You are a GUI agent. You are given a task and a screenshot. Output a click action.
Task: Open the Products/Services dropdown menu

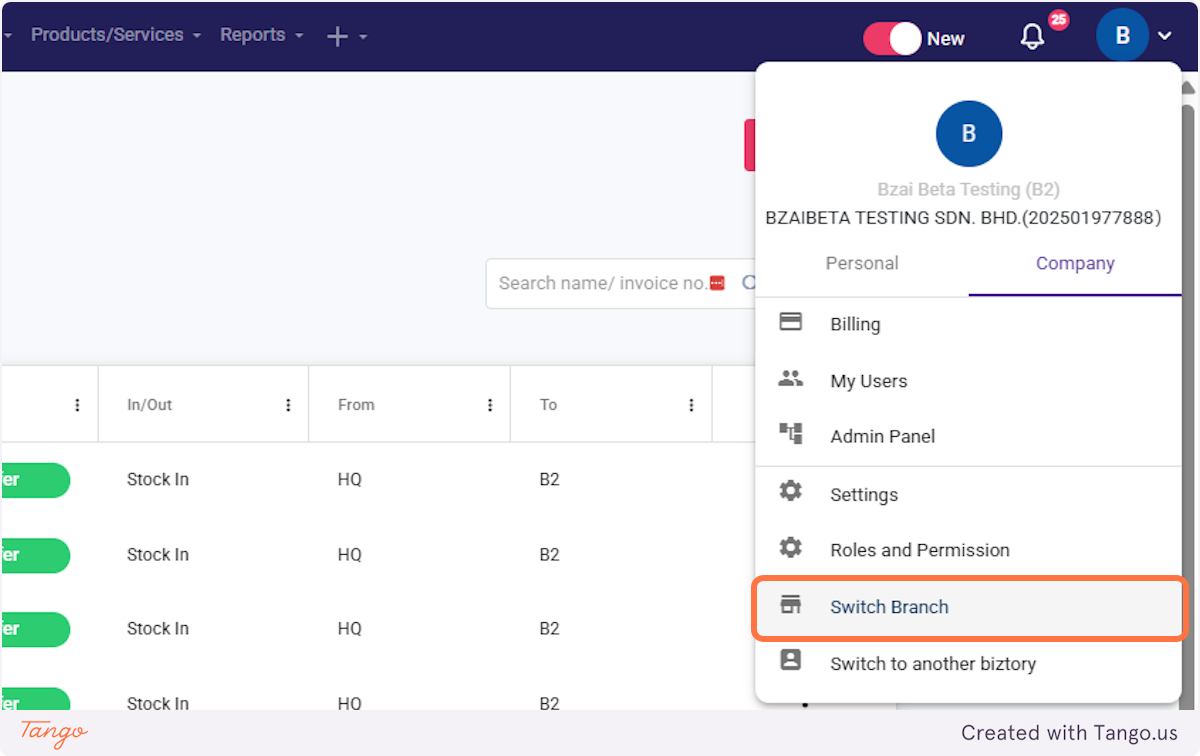point(116,35)
